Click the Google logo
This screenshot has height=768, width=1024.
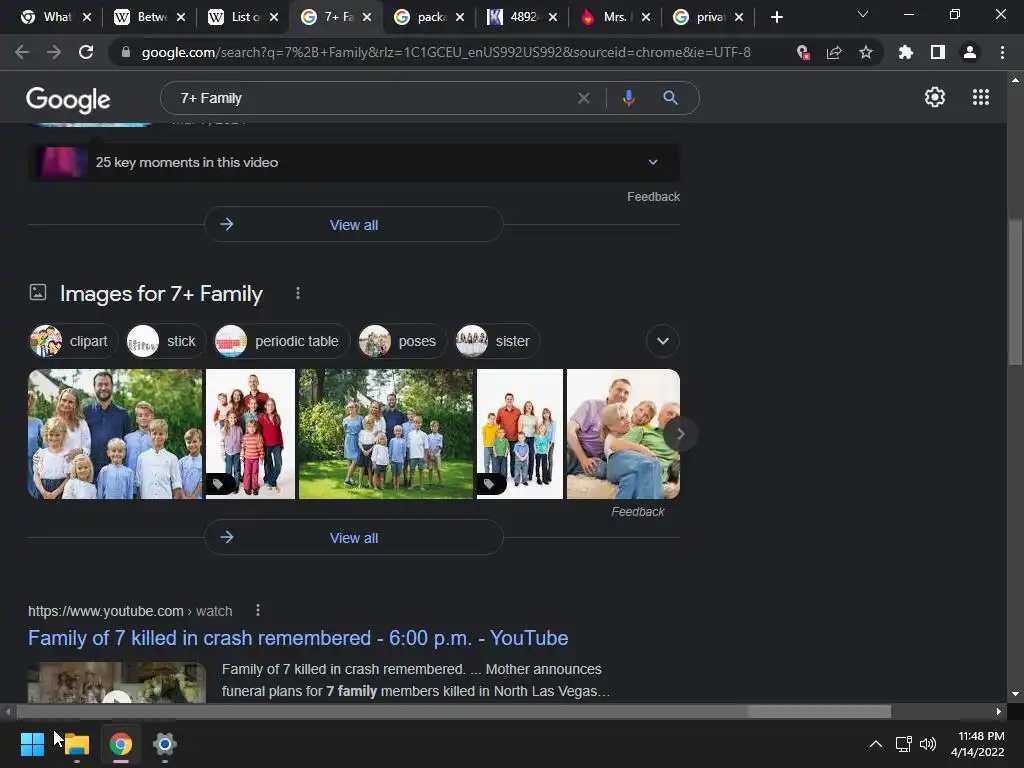[x=68, y=99]
